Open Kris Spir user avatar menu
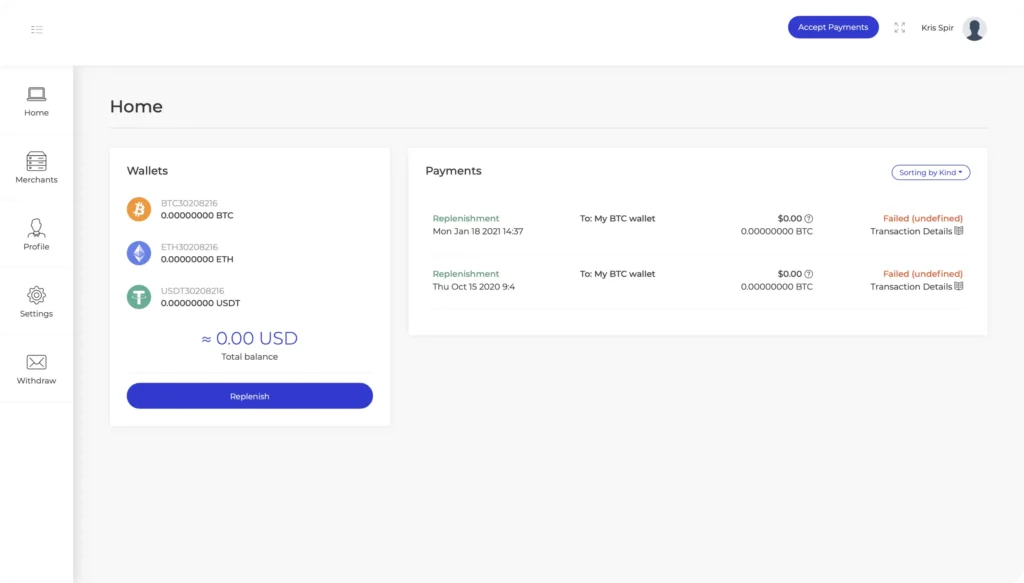The image size is (1024, 583). (974, 28)
